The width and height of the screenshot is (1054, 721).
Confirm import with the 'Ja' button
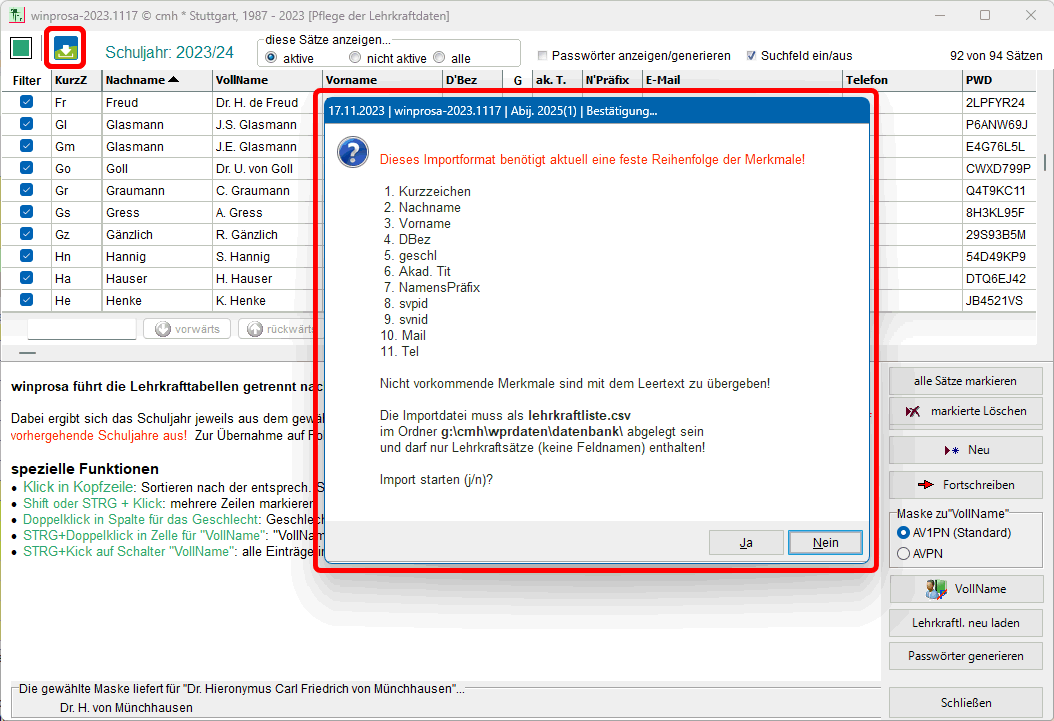pyautogui.click(x=746, y=542)
